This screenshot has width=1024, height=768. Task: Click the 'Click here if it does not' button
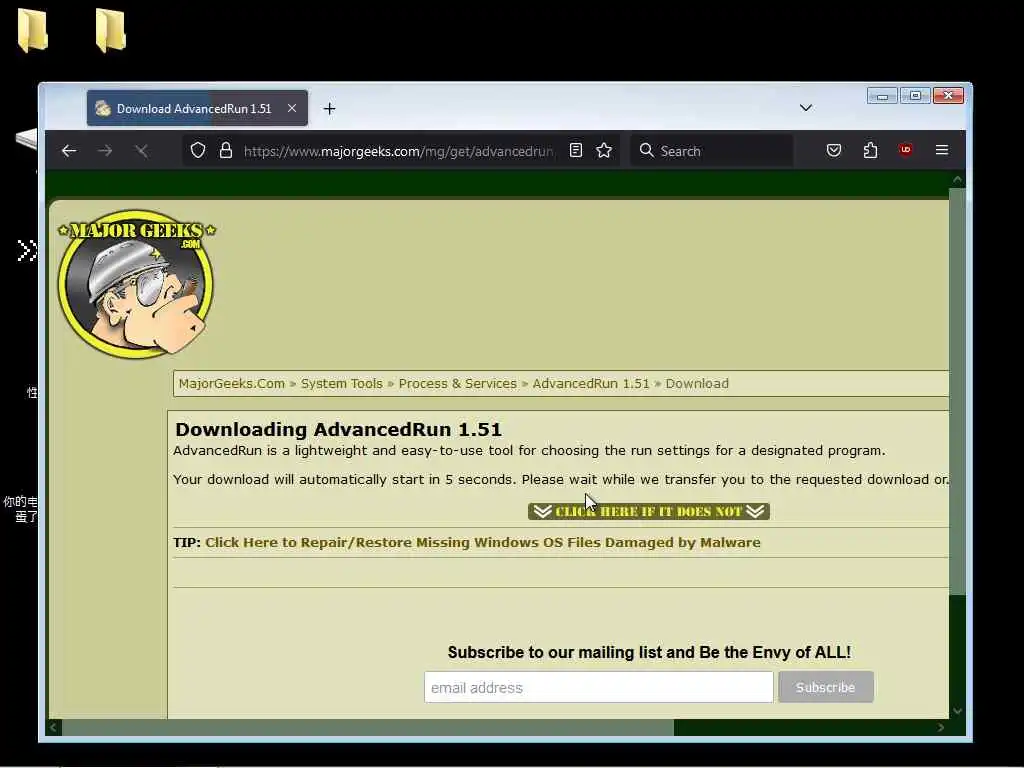648,511
